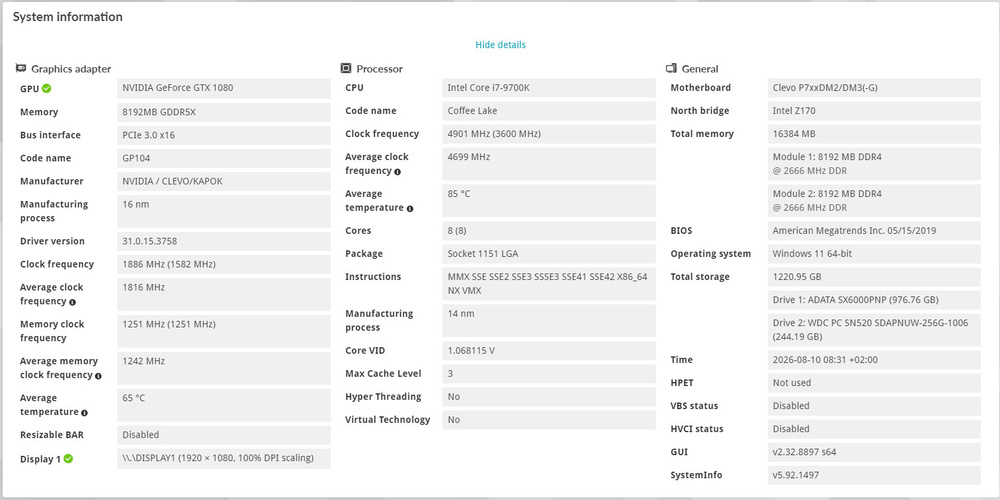Select the GUI version v2.32.8897 s64

(874, 452)
